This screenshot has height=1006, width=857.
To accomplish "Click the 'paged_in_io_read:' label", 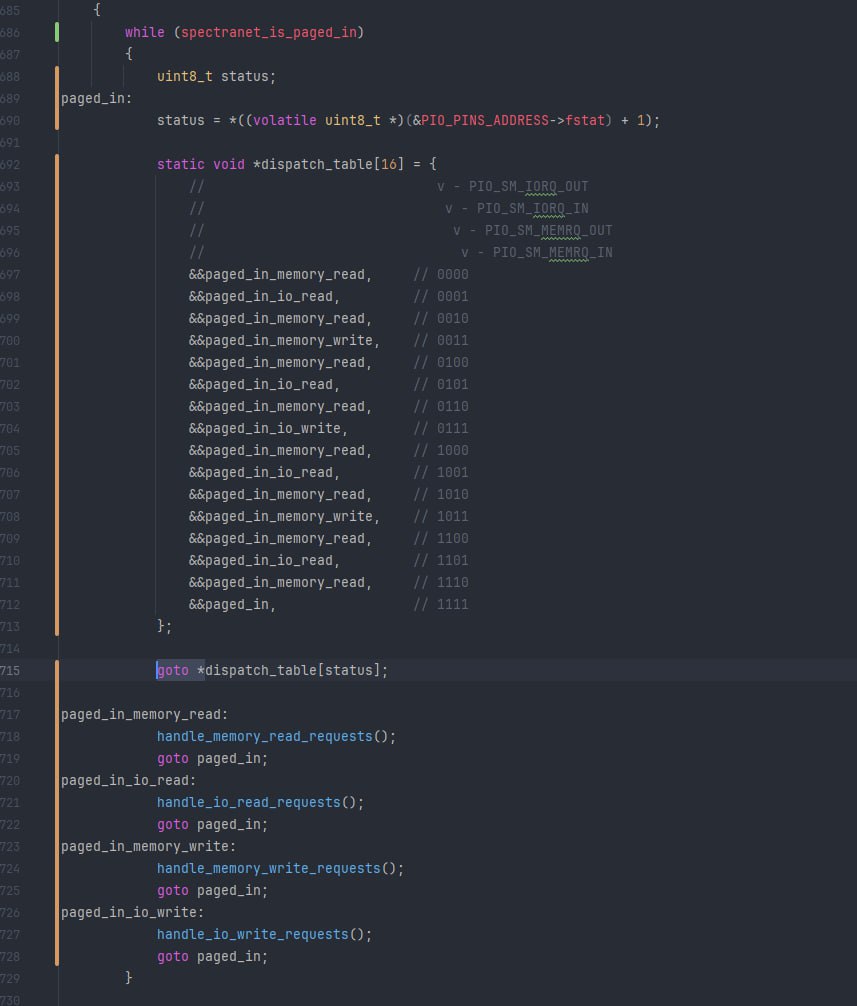I will 128,781.
